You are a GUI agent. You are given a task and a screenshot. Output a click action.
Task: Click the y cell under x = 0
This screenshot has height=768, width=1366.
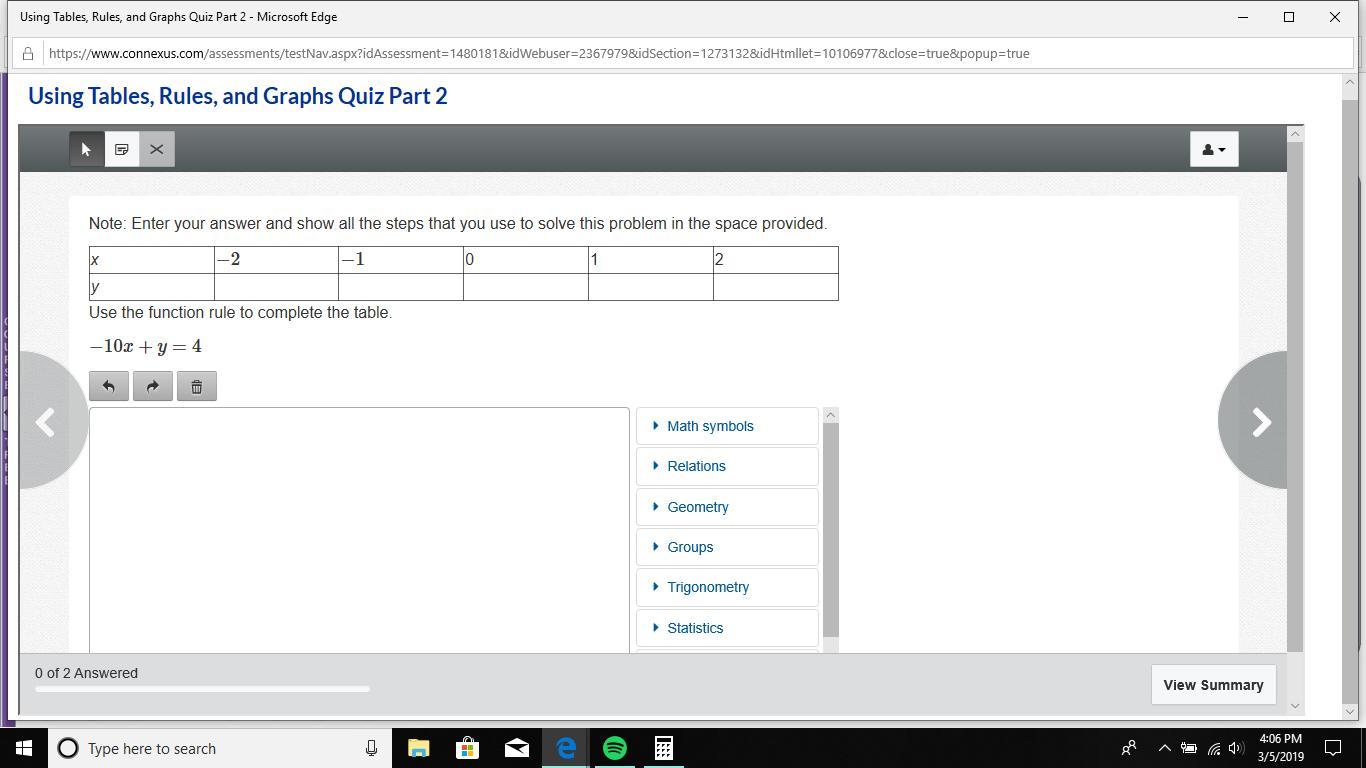click(x=526, y=287)
